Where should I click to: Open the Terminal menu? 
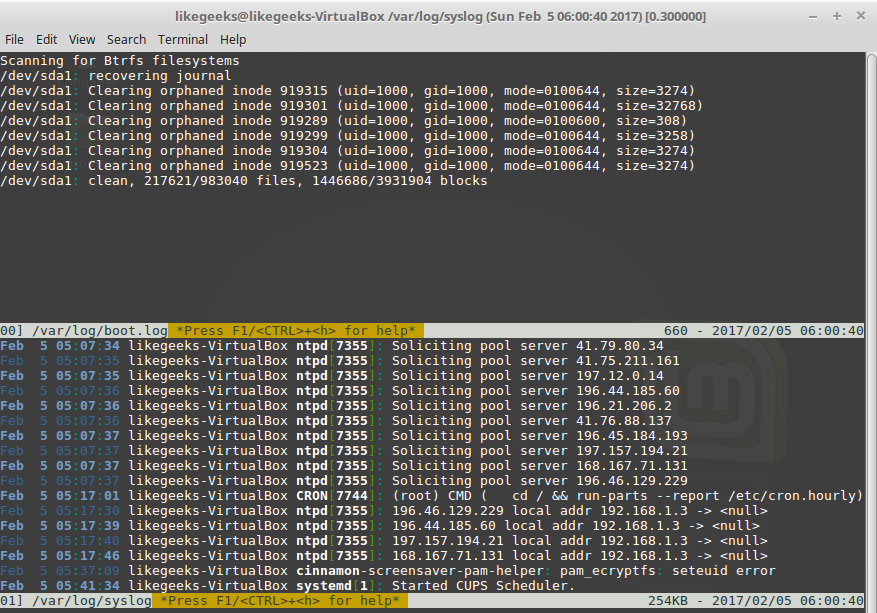[182, 40]
